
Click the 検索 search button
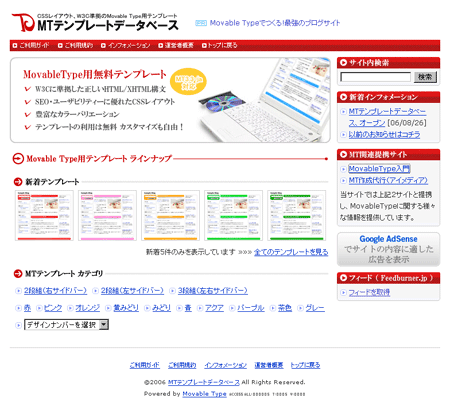[x=425, y=77]
